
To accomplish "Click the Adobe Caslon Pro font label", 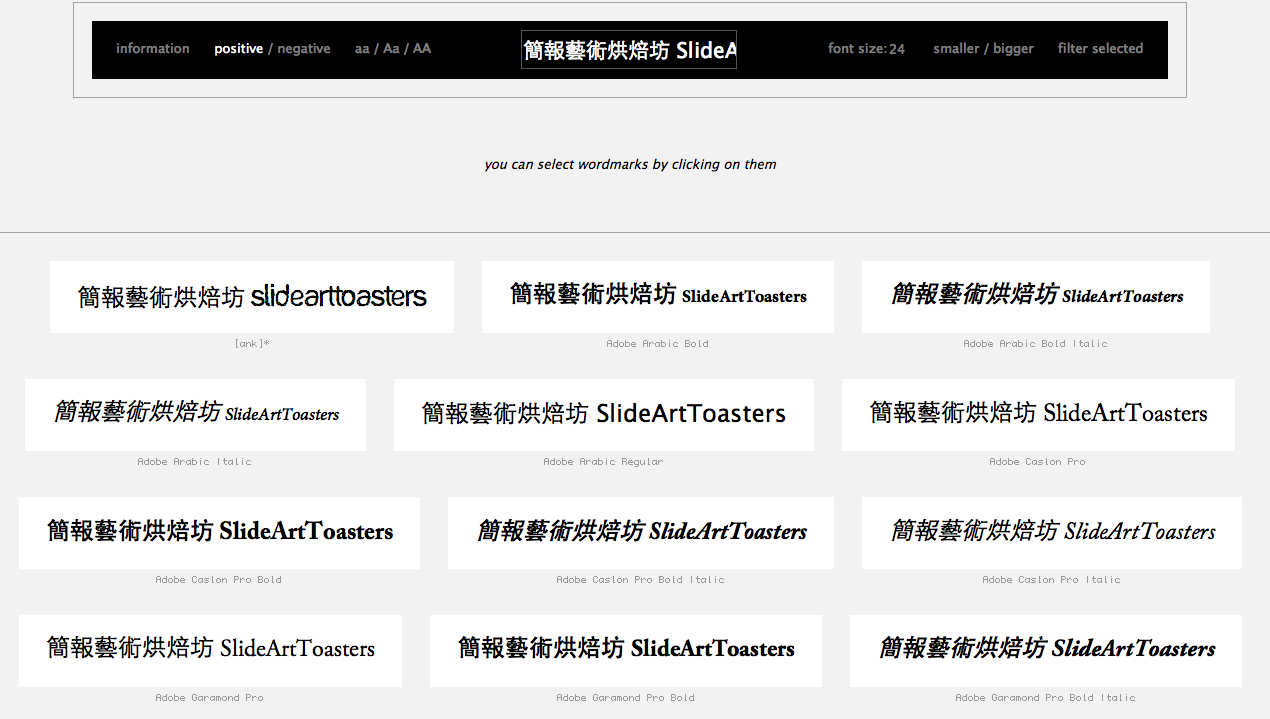I will pos(1038,462).
